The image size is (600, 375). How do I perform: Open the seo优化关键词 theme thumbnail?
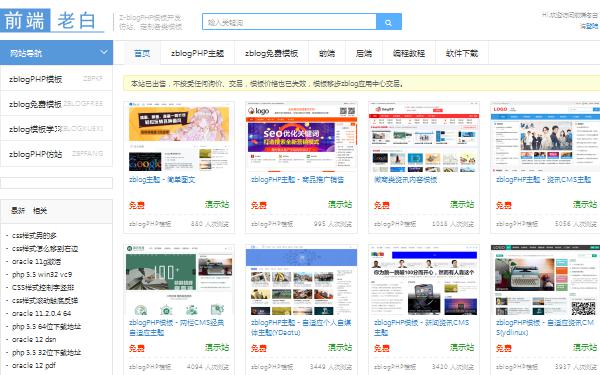tap(301, 137)
